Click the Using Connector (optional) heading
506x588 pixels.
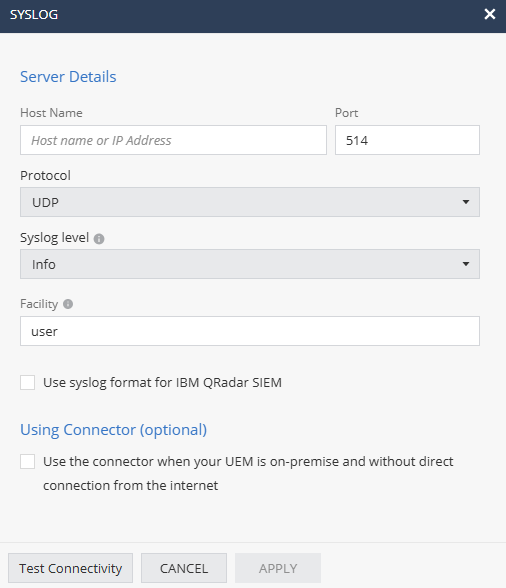coord(114,430)
